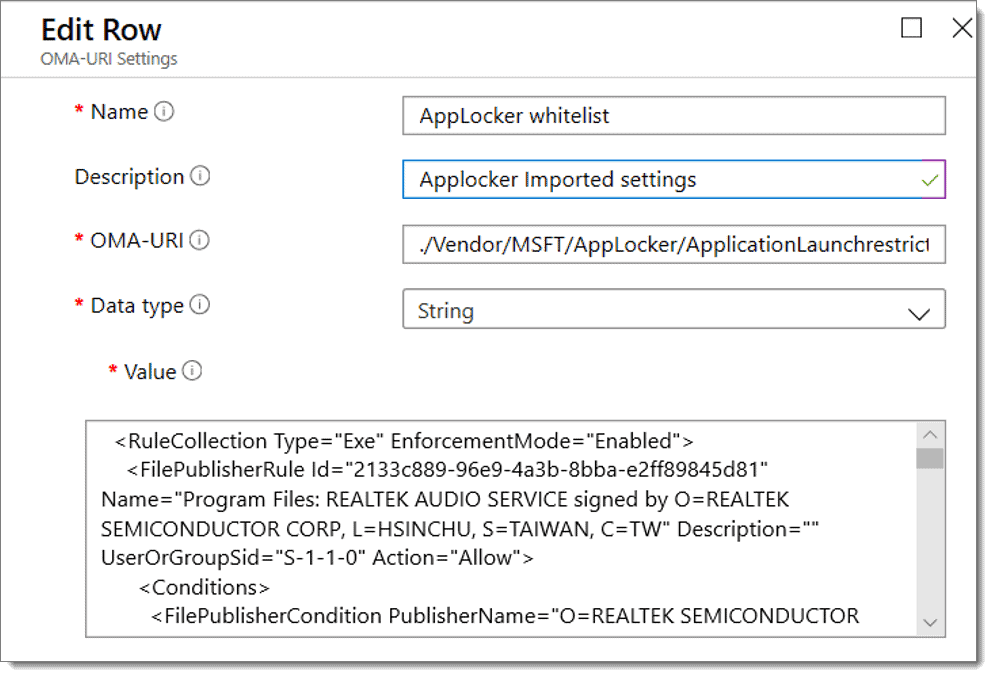Click the 'OMA-URI Settings' subtitle text
The width and height of the screenshot is (992, 677).
pyautogui.click(x=109, y=59)
